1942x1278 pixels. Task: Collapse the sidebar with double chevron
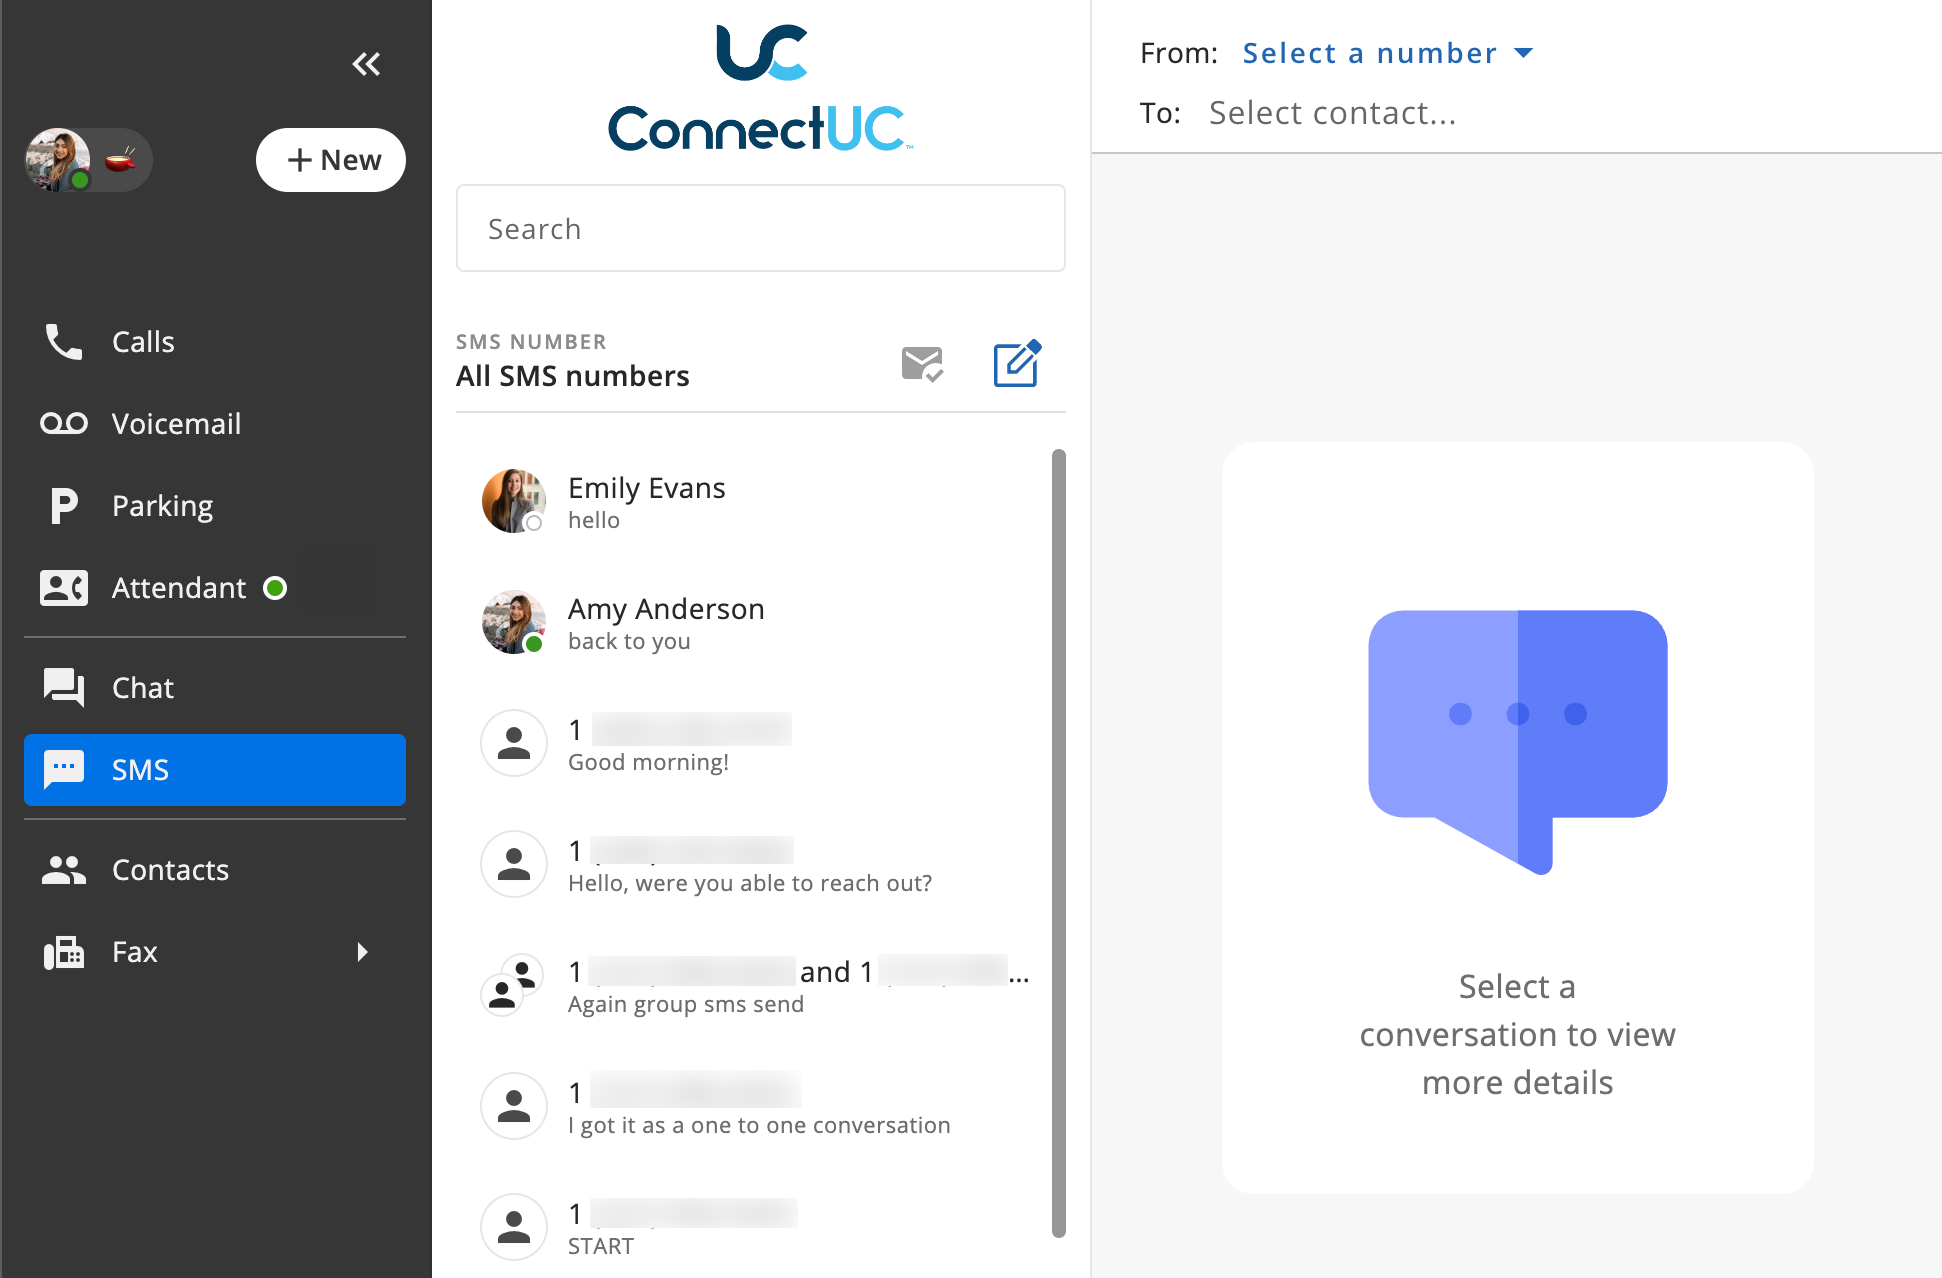point(366,65)
